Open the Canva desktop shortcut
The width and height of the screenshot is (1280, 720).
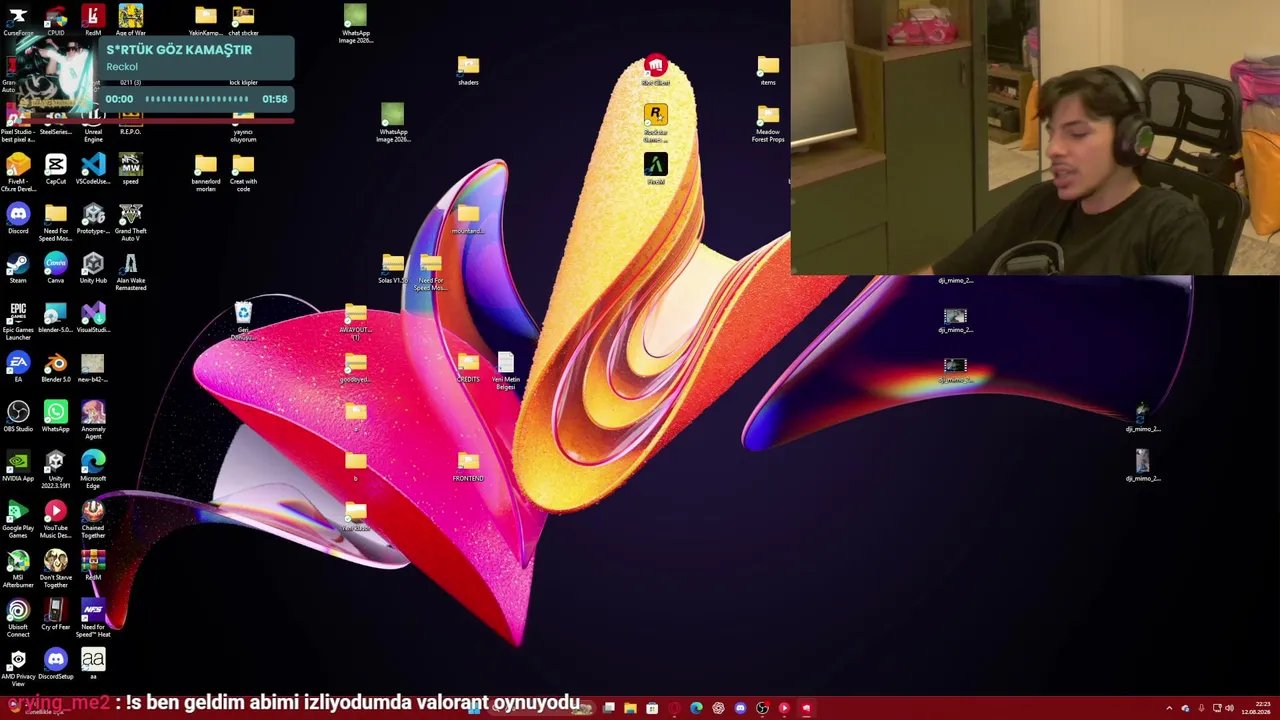pyautogui.click(x=55, y=268)
